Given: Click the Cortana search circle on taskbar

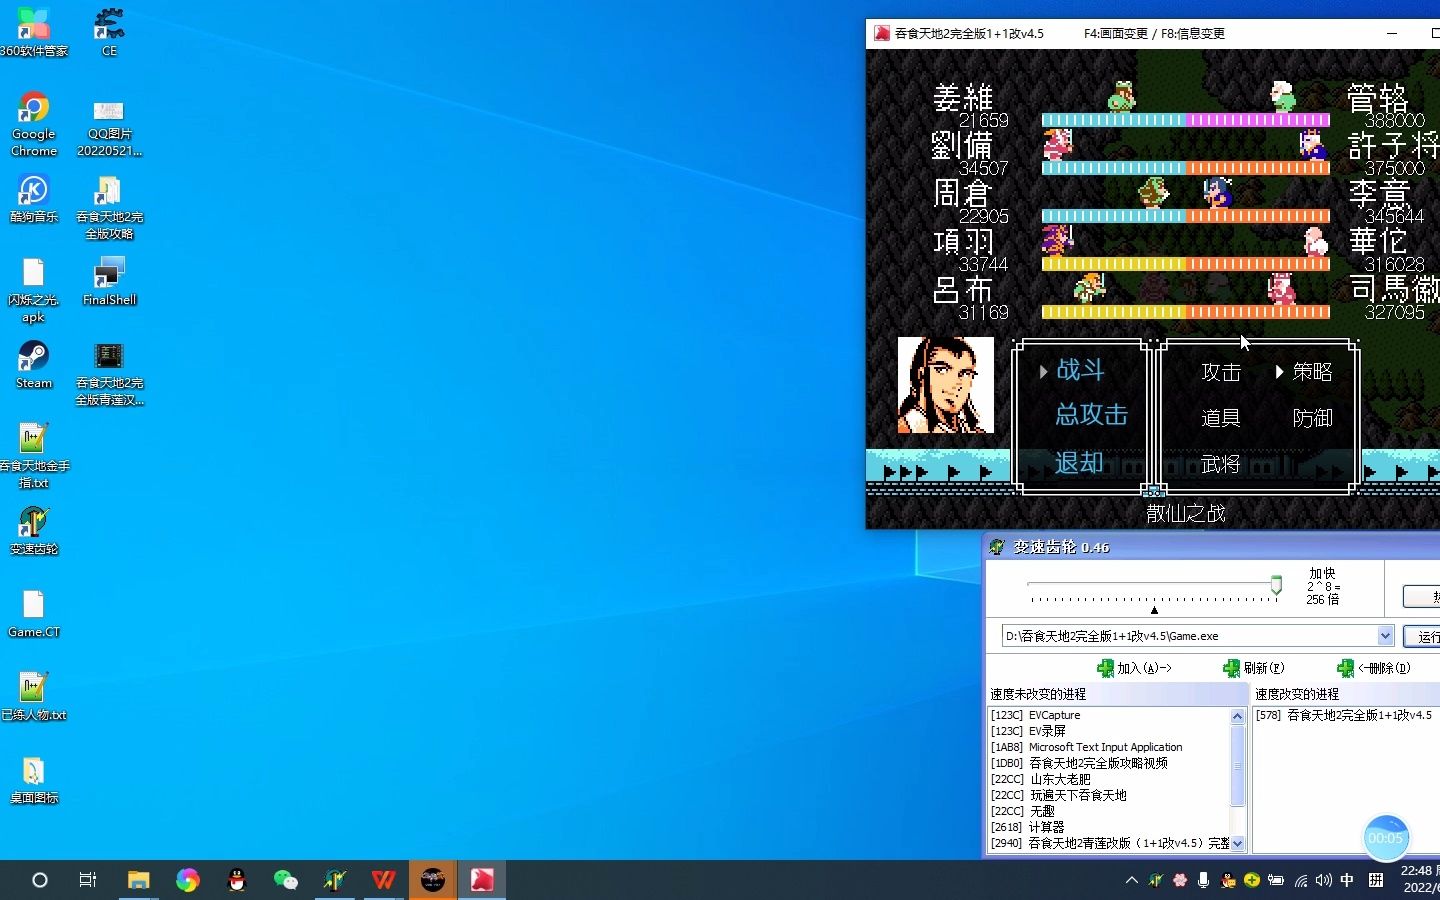Looking at the screenshot, I should coord(40,880).
